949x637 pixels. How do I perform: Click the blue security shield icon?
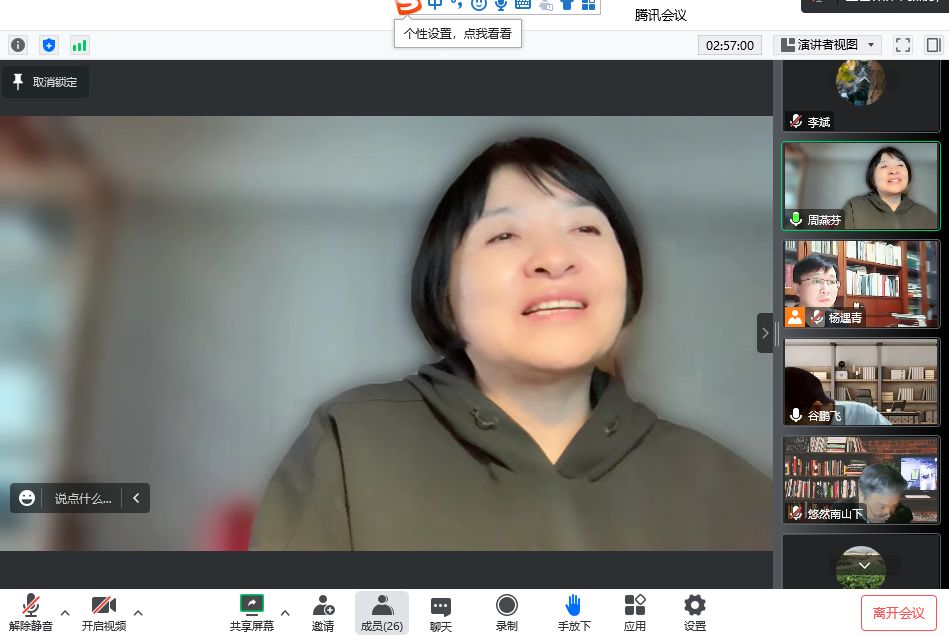point(49,45)
